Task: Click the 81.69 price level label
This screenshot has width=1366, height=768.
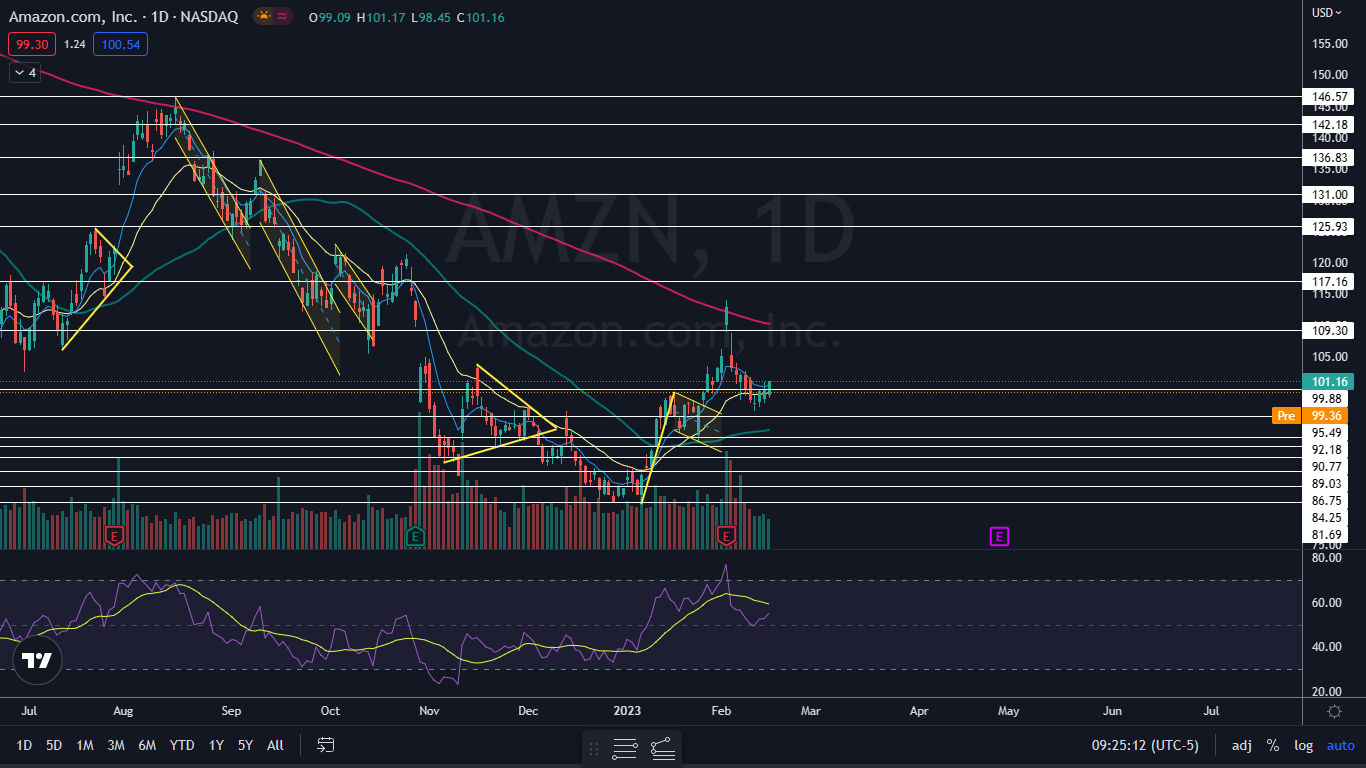Action: click(x=1327, y=534)
